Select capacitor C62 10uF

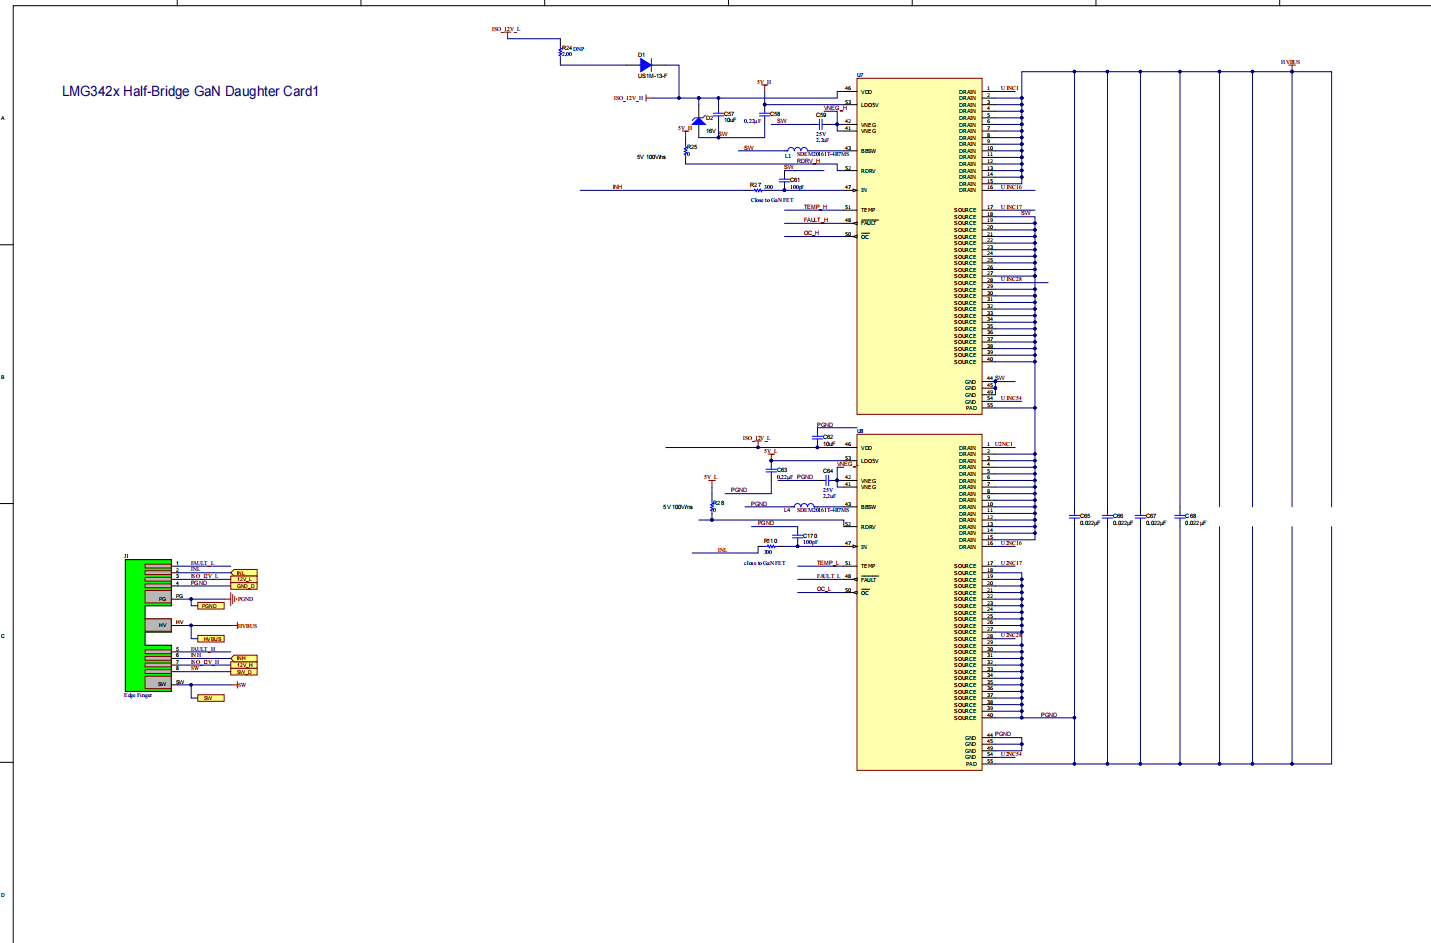[x=817, y=438]
